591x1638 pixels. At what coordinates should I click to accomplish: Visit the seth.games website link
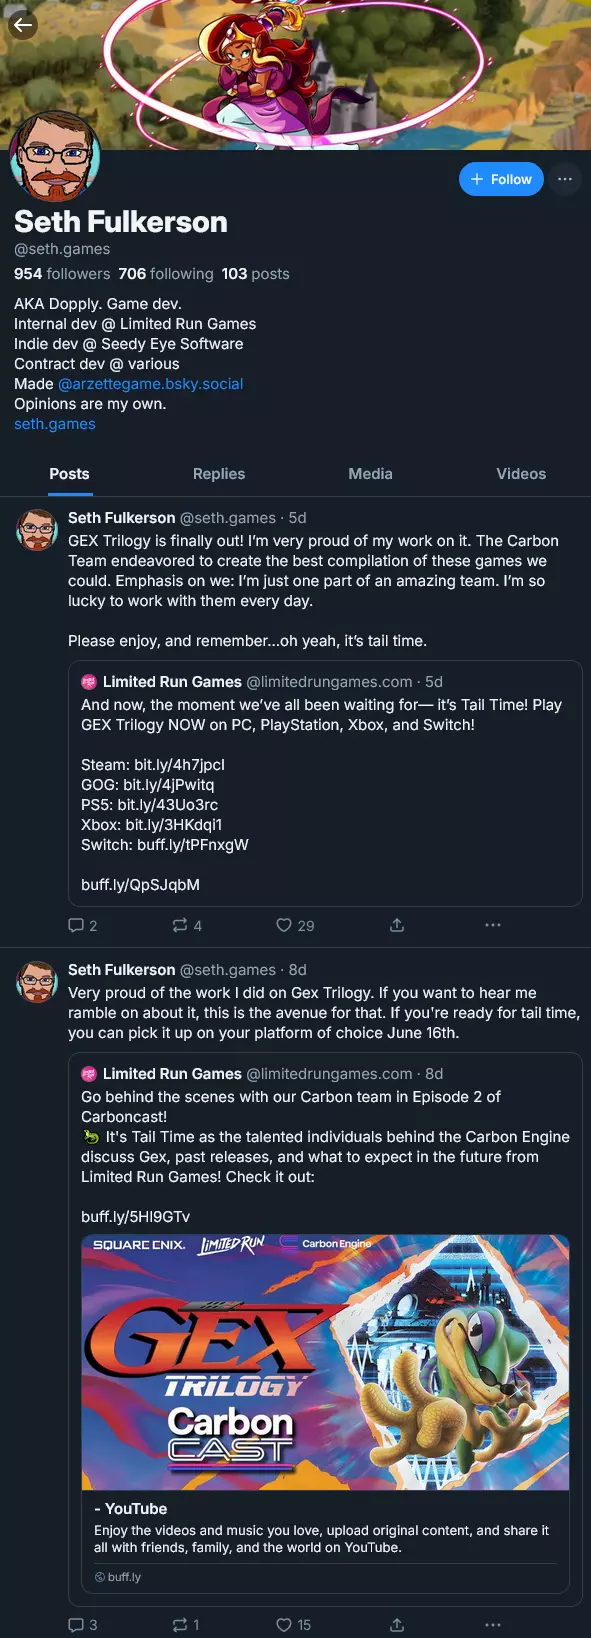(55, 424)
